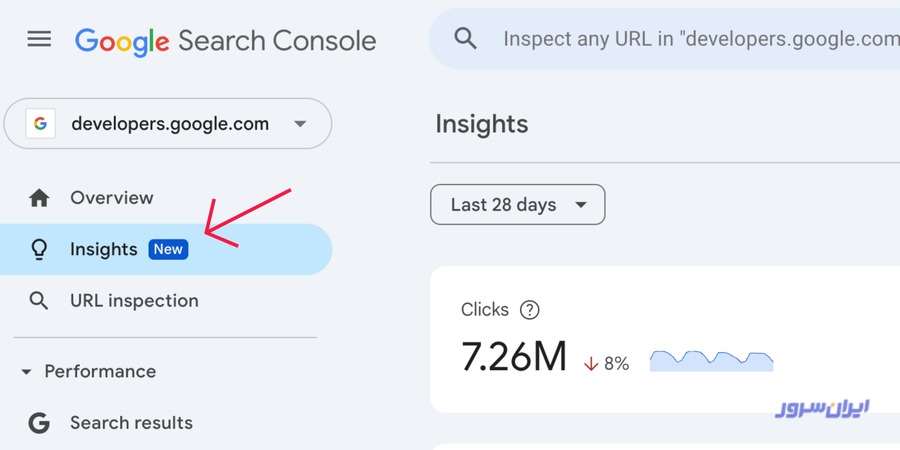The width and height of the screenshot is (900, 450).
Task: Click the Google G icon for Search results
Action: click(39, 423)
